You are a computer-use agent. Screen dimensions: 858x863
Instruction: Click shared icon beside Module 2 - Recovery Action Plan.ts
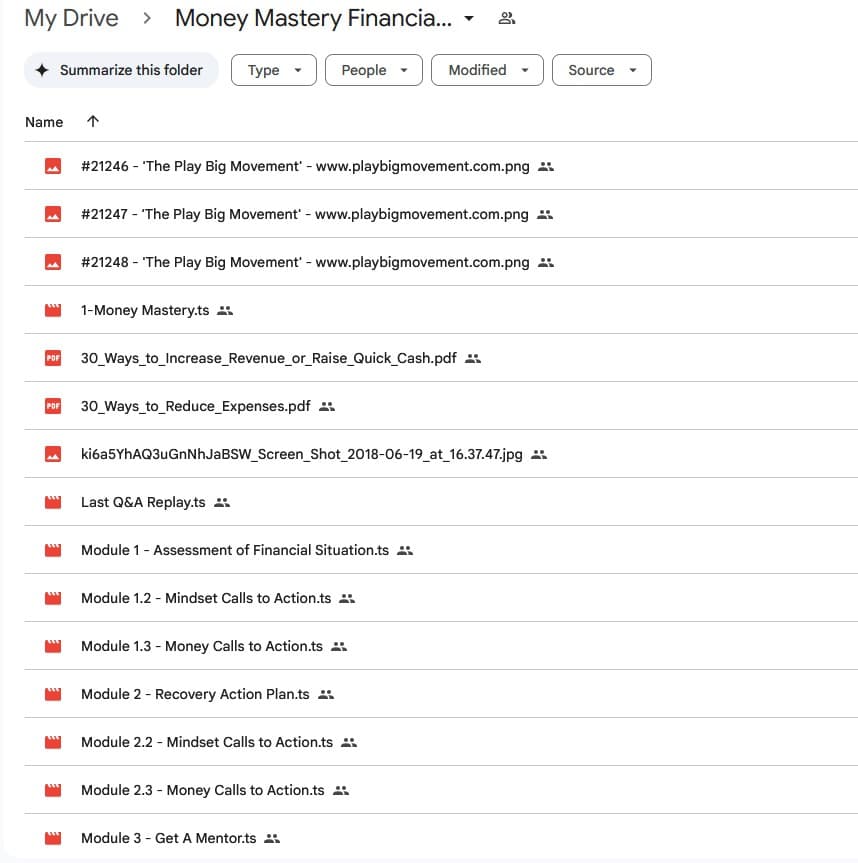[326, 694]
